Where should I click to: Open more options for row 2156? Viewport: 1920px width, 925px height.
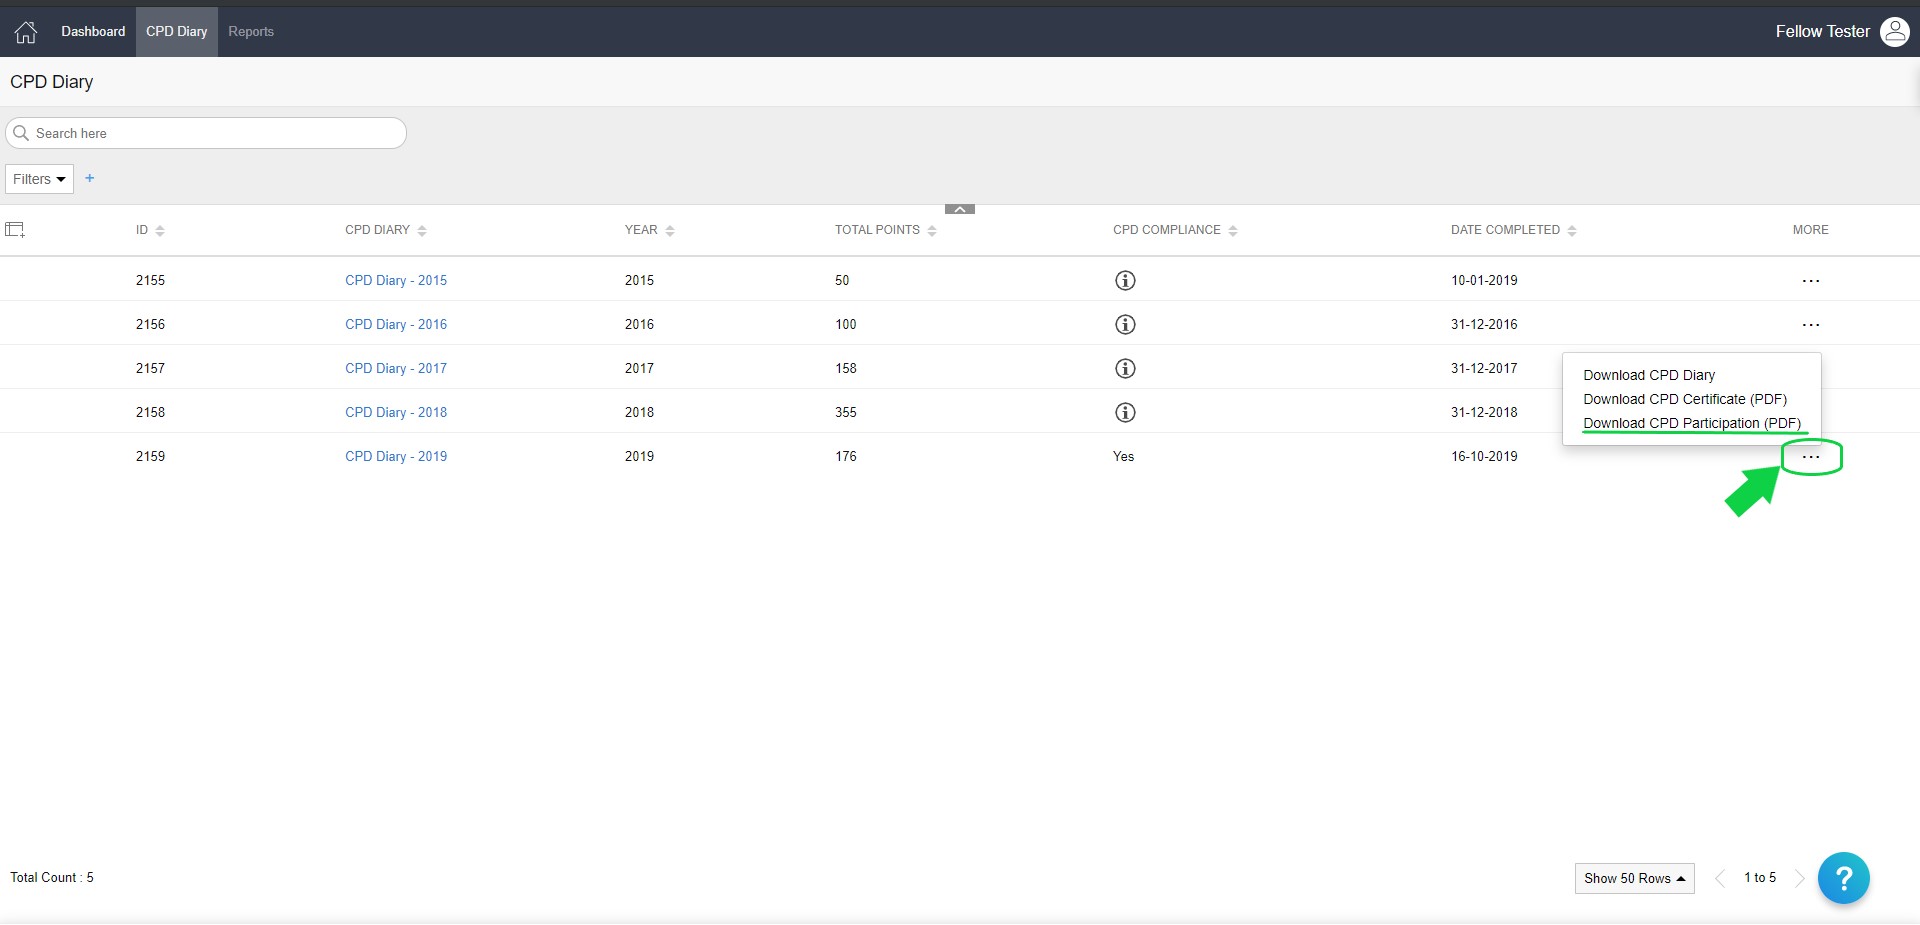(1810, 325)
